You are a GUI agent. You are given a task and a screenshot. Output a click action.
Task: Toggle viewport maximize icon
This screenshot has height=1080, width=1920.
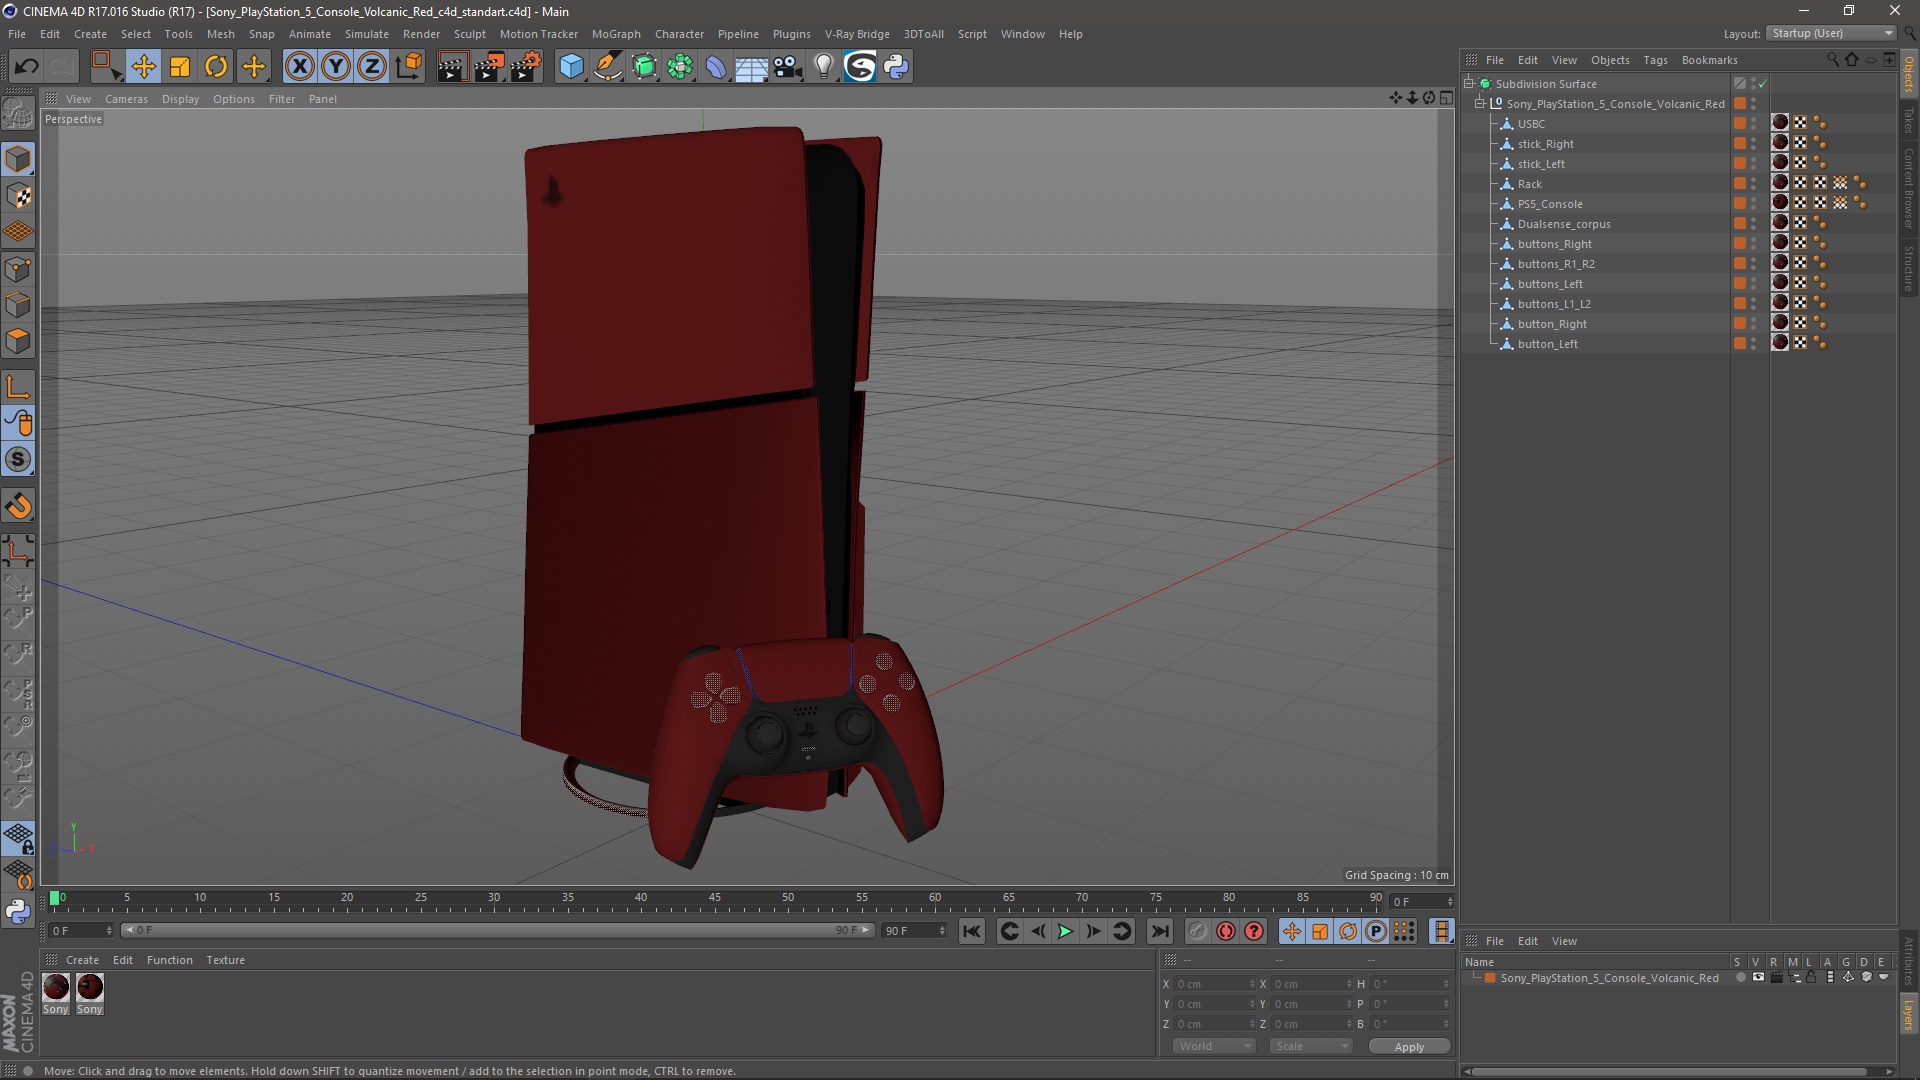point(1447,98)
